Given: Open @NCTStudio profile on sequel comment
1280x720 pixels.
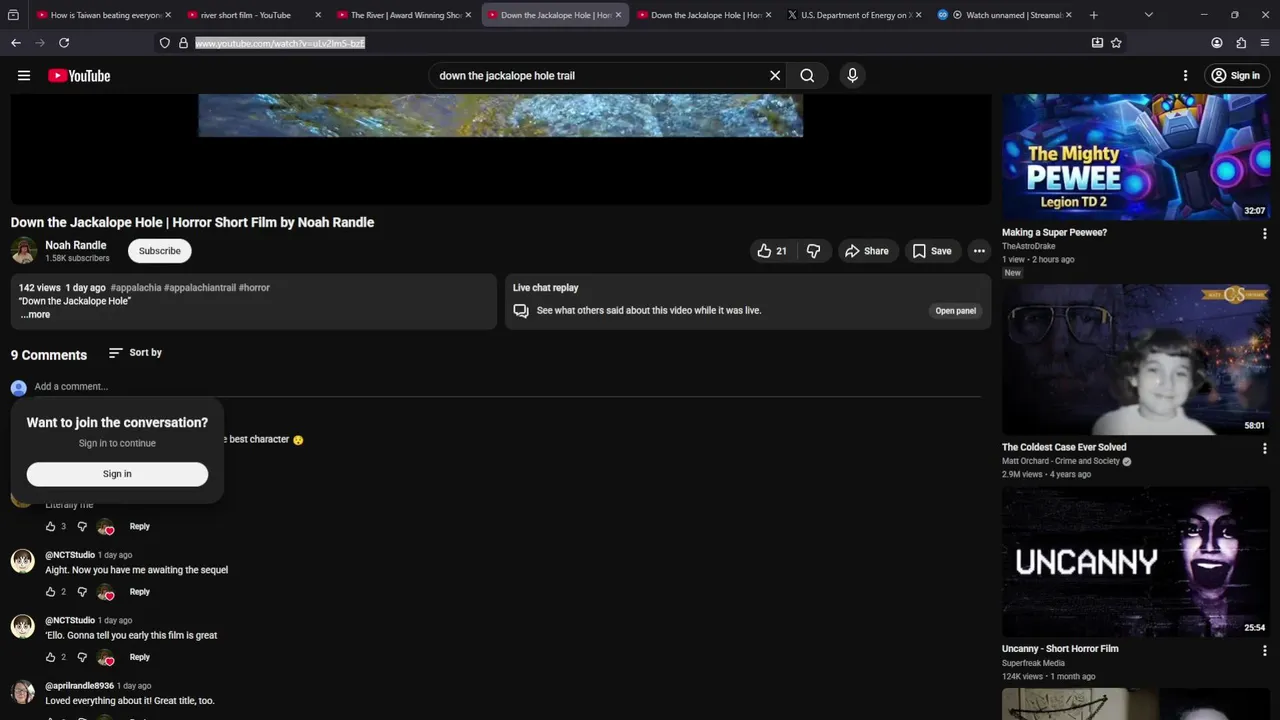Looking at the screenshot, I should pyautogui.click(x=70, y=555).
